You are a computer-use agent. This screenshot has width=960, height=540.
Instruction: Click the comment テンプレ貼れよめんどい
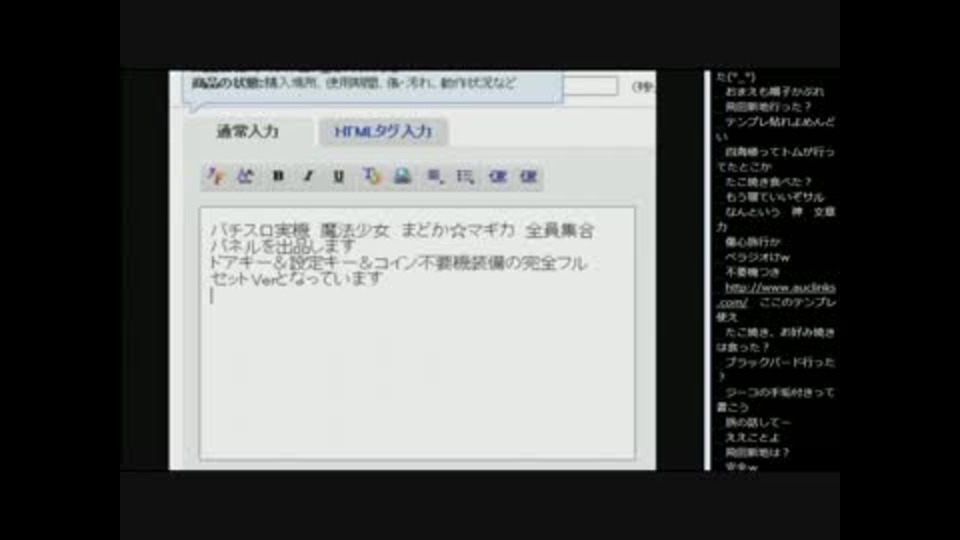[776, 129]
